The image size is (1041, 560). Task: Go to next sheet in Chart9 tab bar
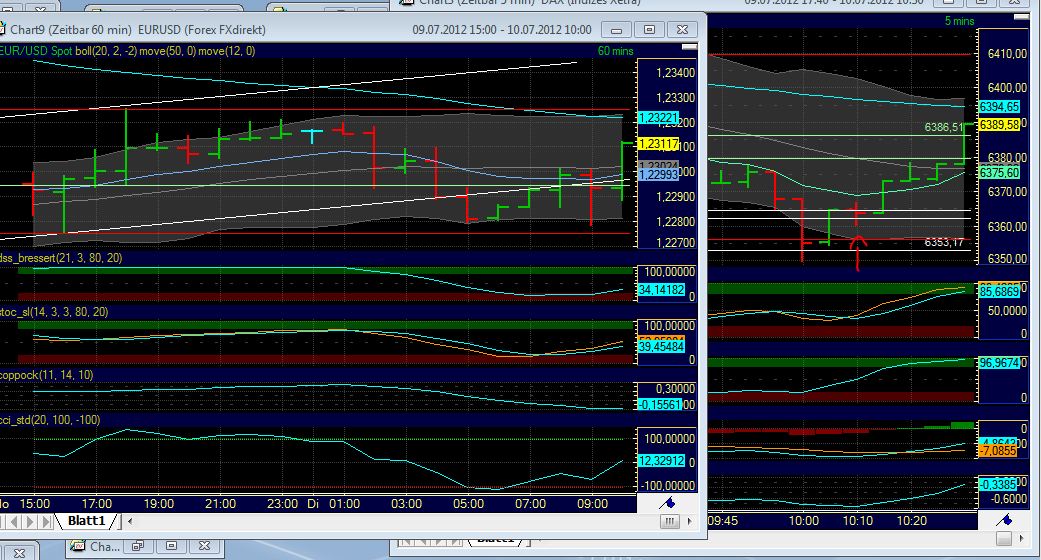coord(30,521)
